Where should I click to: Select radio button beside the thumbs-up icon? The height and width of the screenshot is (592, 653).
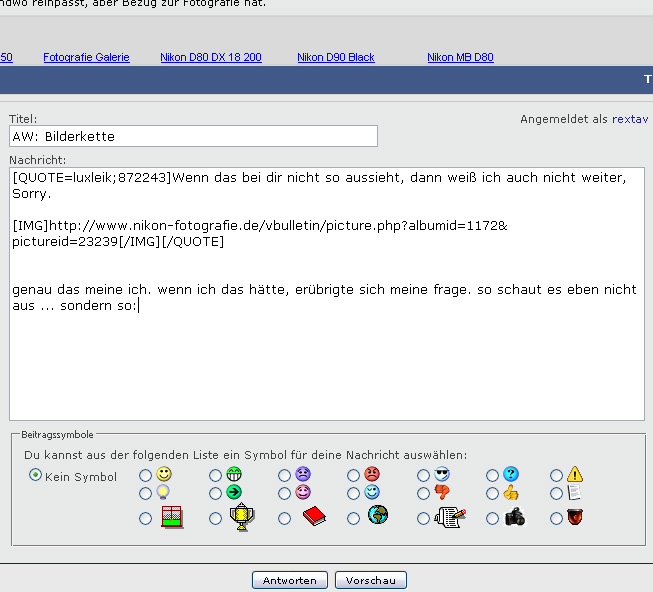[x=492, y=494]
